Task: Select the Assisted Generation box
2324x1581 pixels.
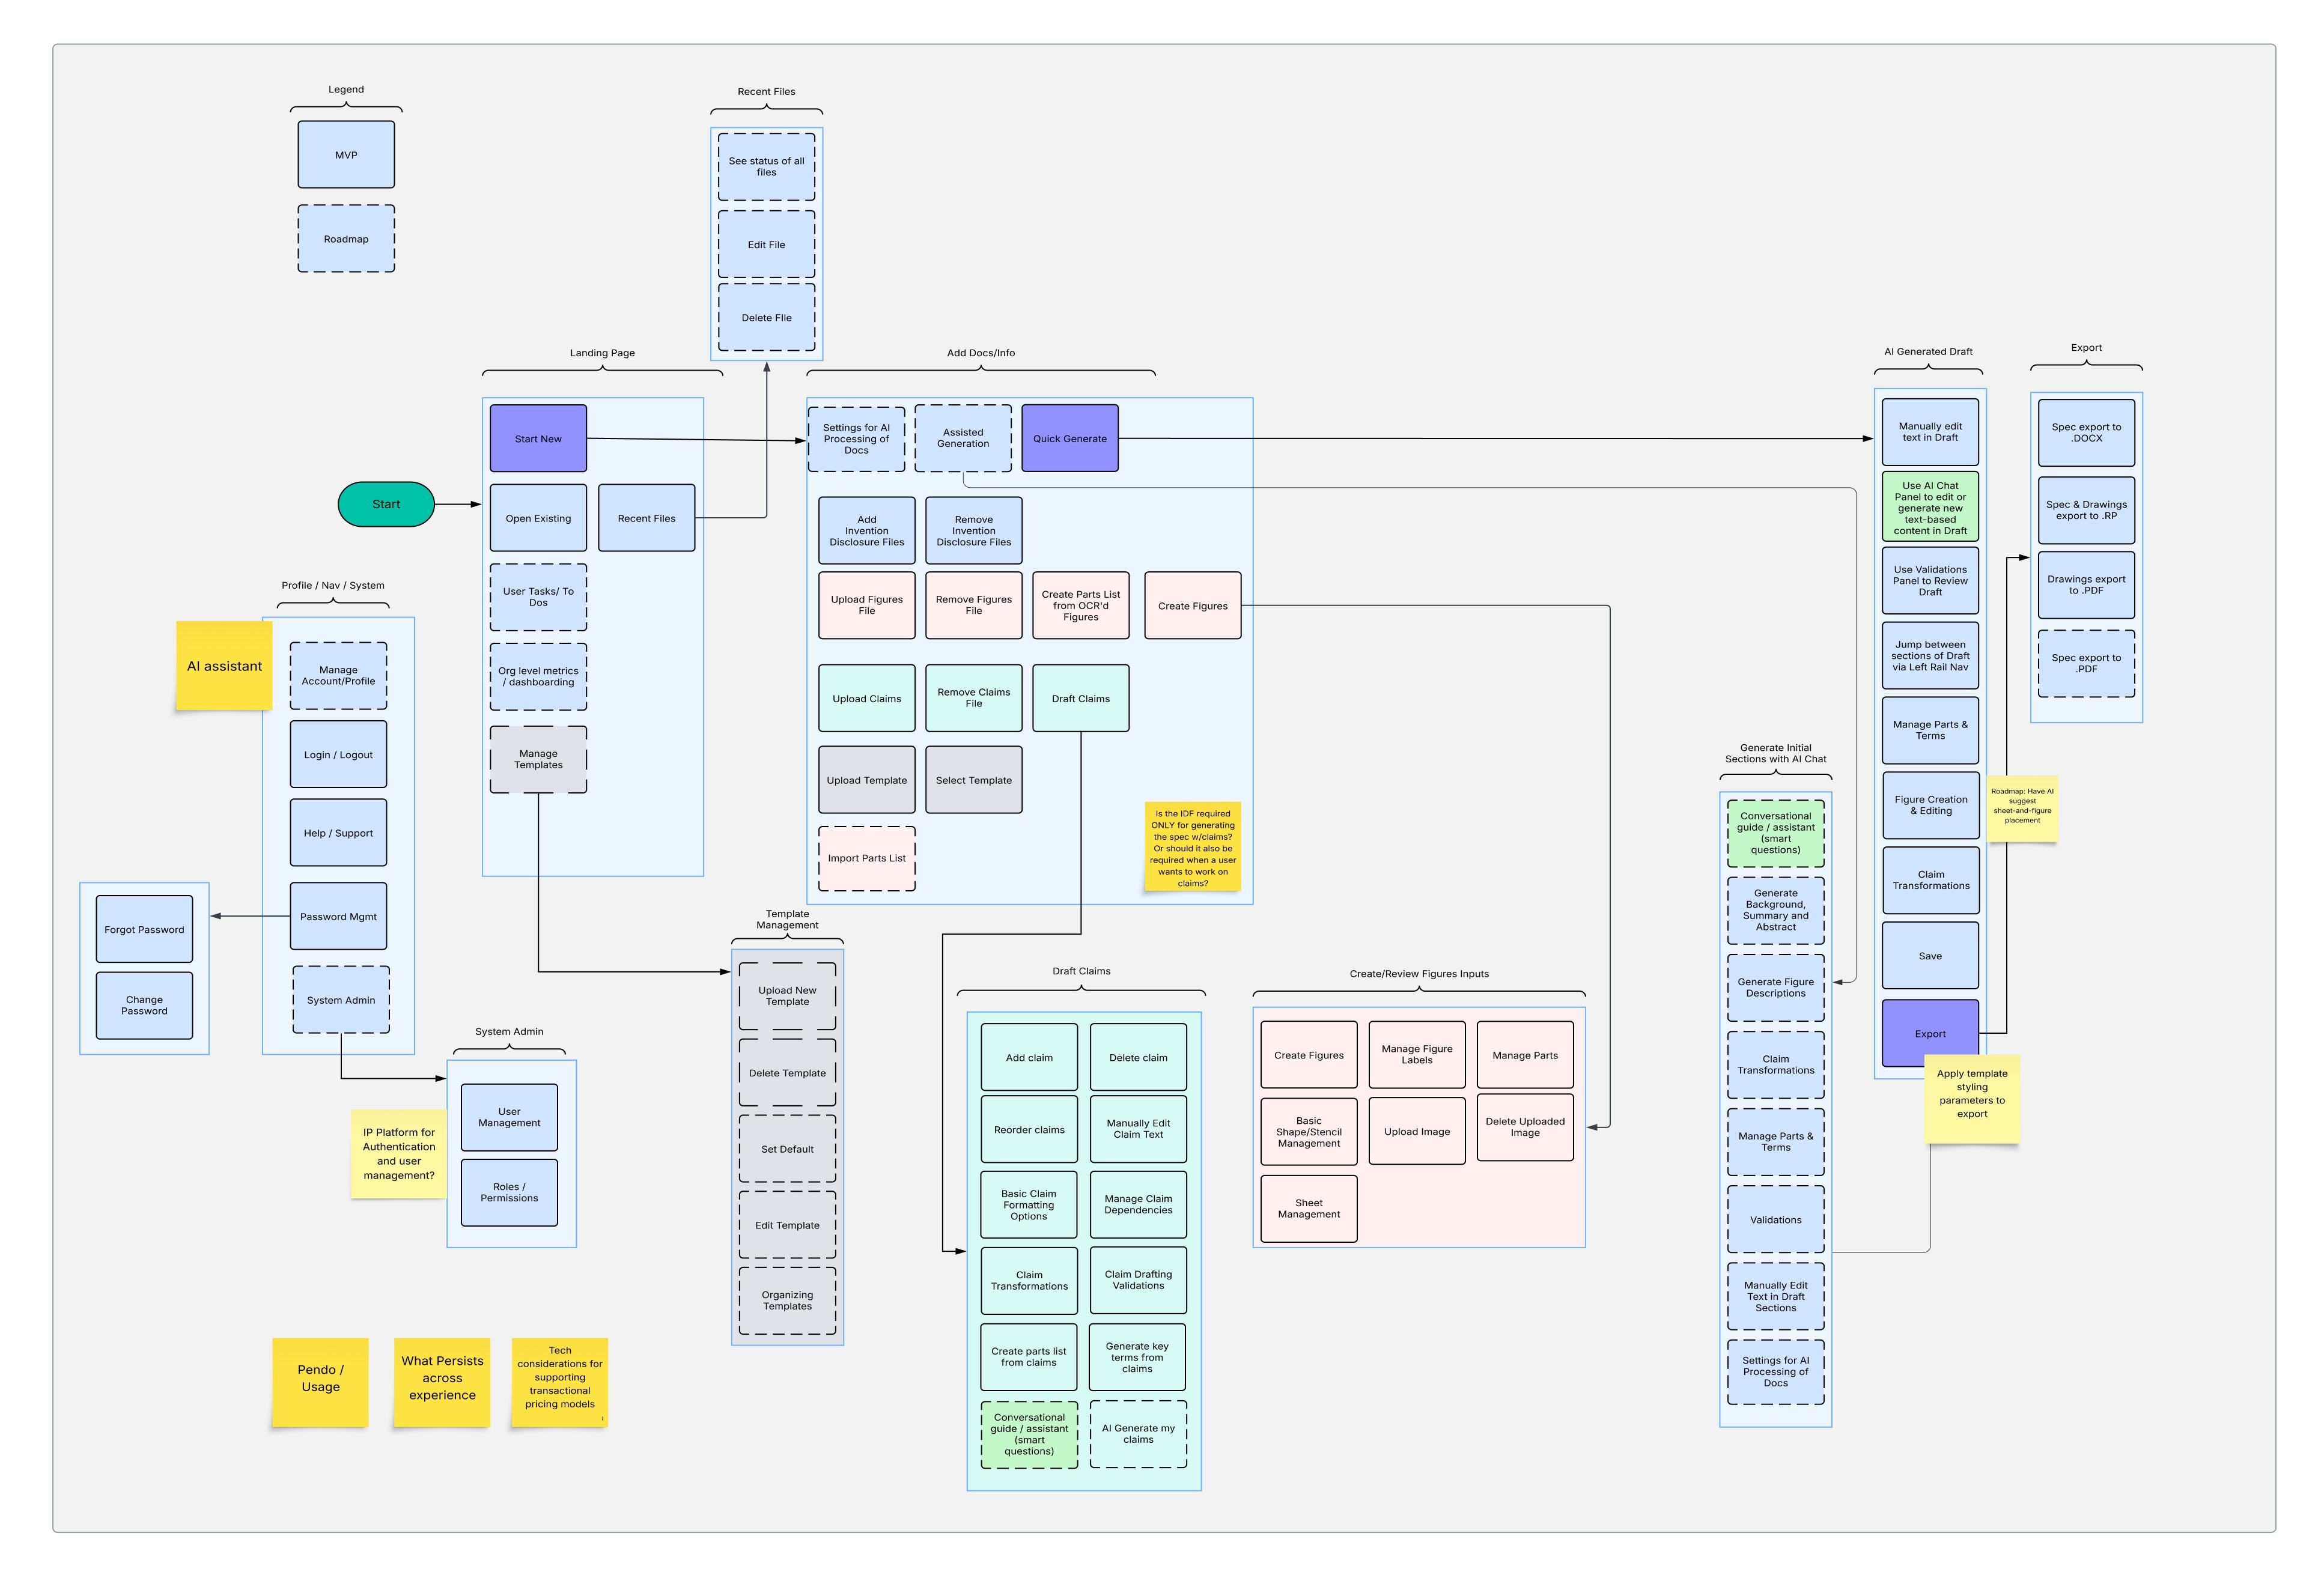Action: (963, 438)
